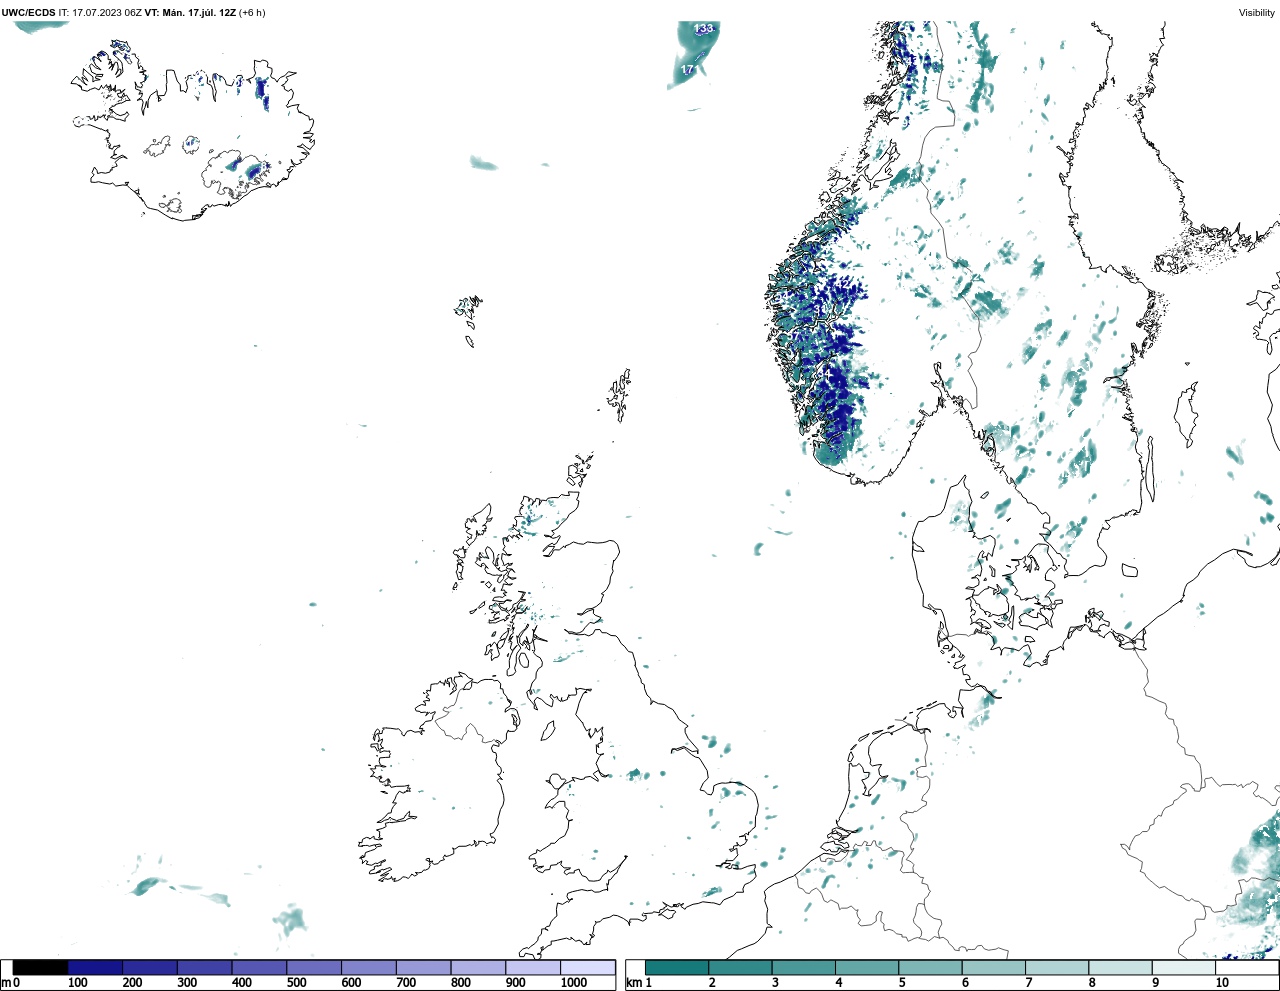Click the 1–2 km teal legend swatch

[677, 968]
